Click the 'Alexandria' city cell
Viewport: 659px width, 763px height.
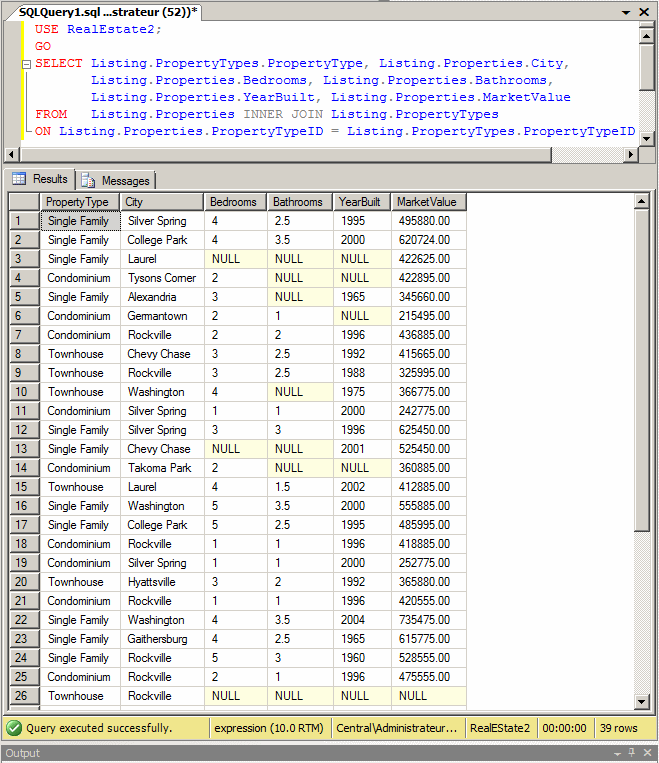click(x=162, y=297)
